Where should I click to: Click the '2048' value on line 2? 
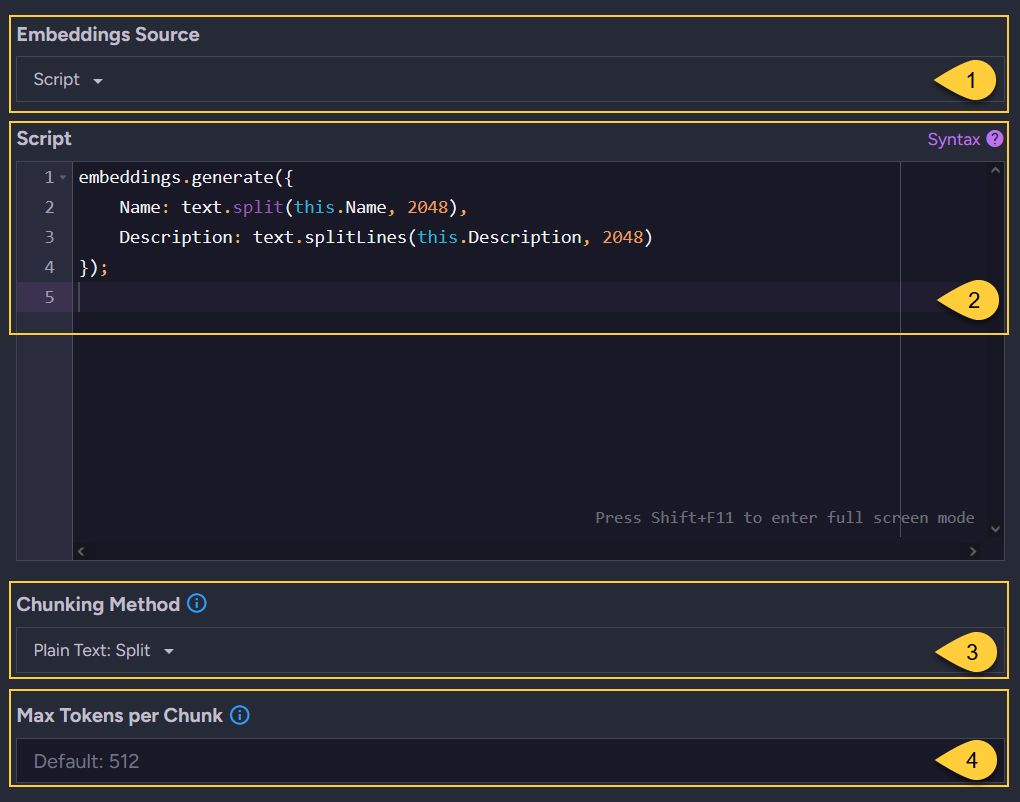(427, 207)
